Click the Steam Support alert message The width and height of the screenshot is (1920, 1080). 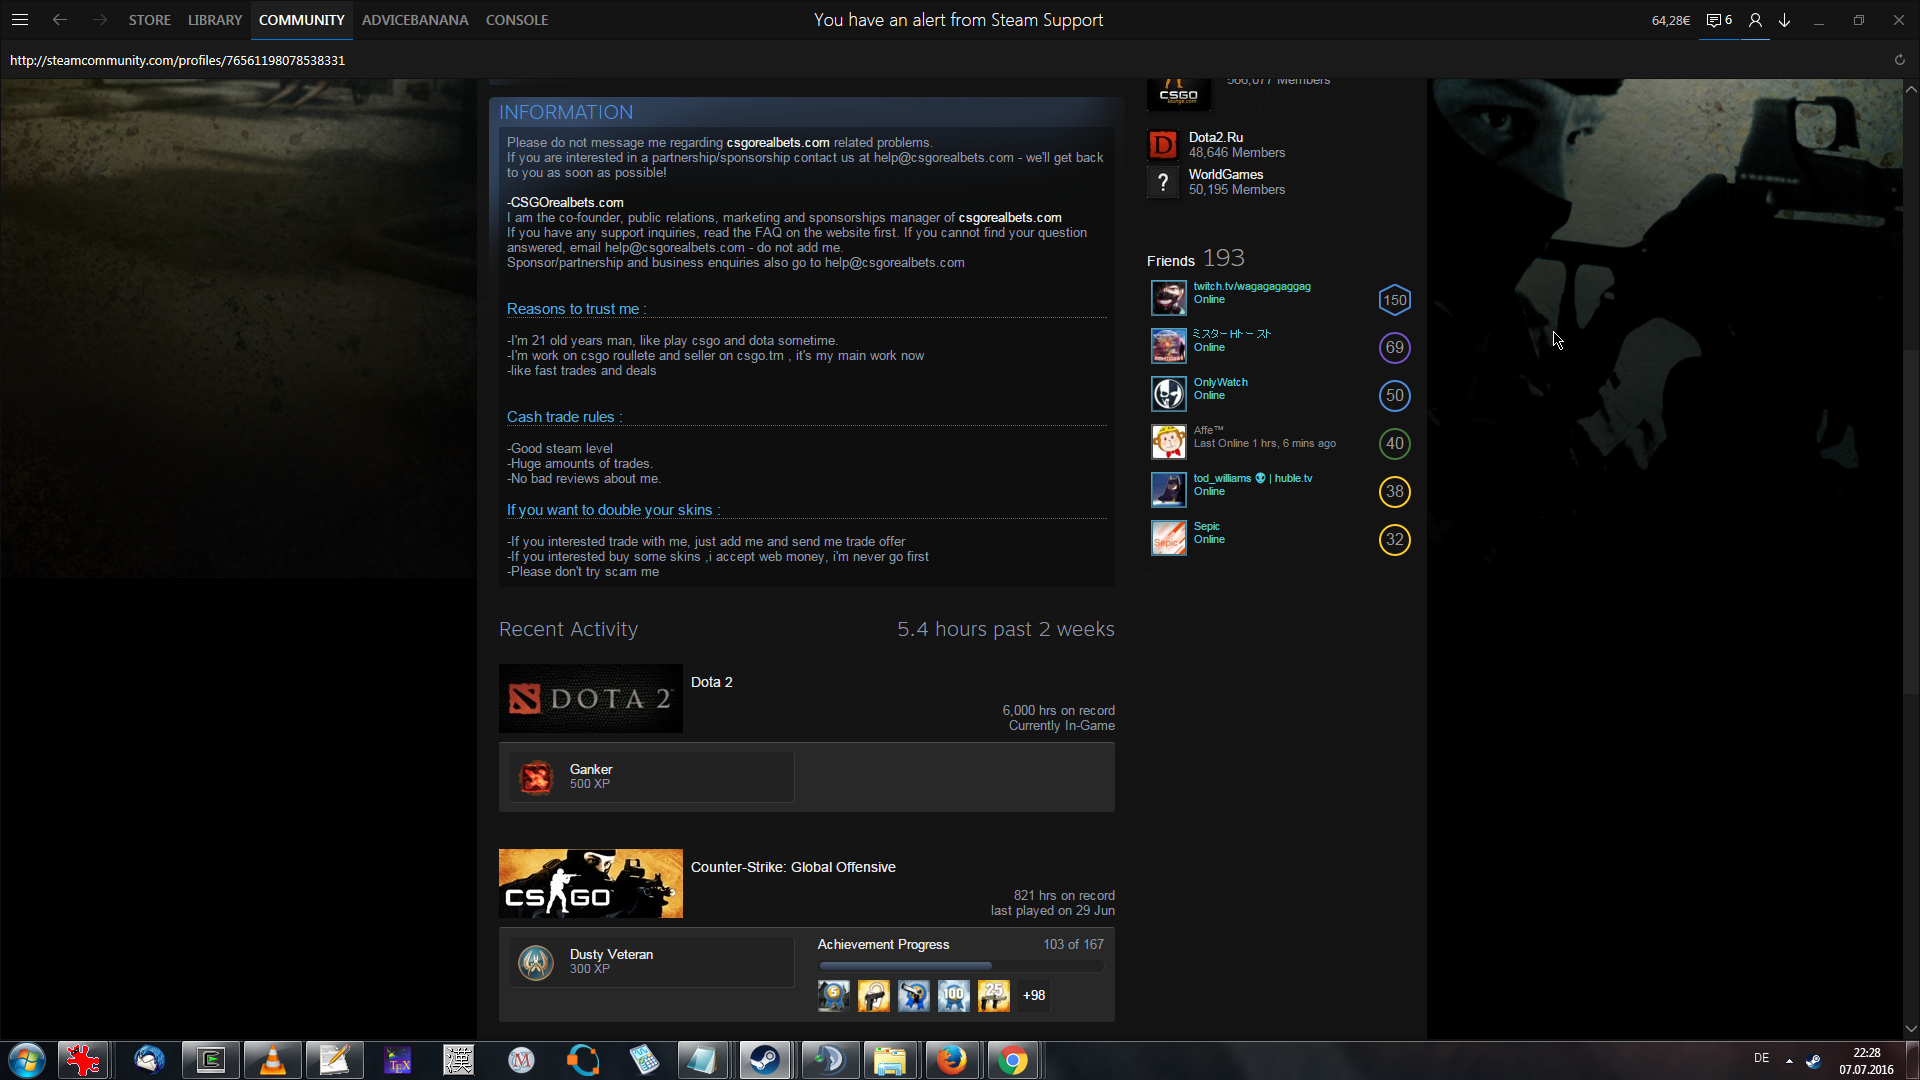point(958,20)
